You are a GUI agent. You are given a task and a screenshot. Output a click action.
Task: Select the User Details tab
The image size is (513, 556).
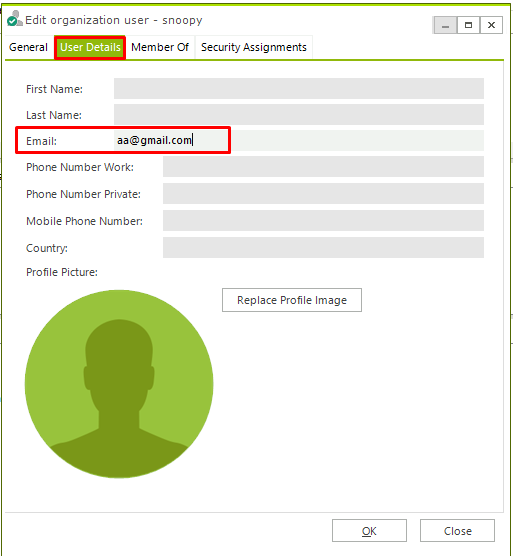coord(90,47)
